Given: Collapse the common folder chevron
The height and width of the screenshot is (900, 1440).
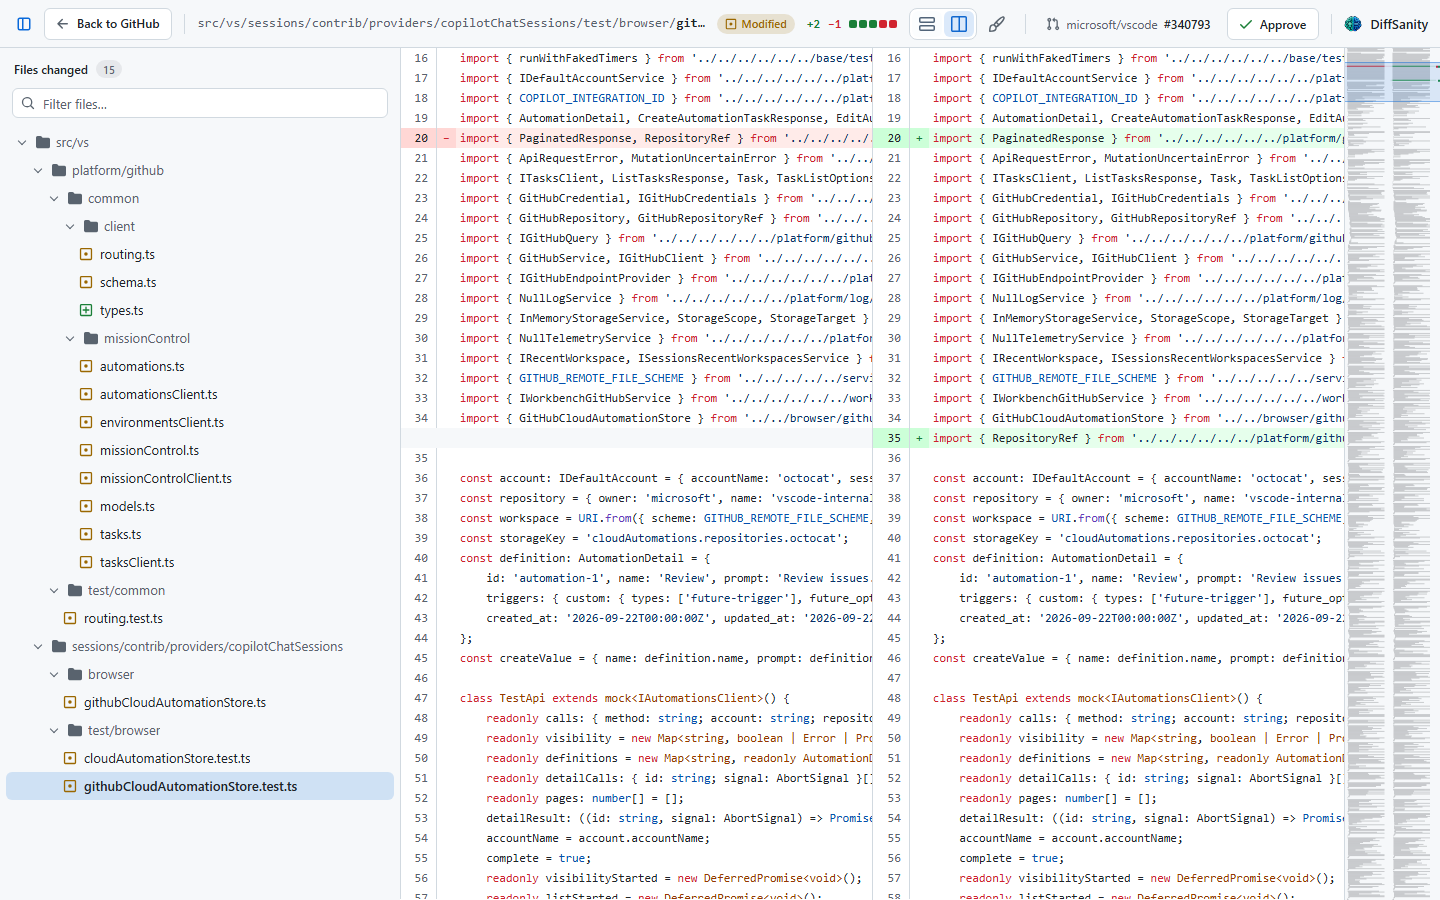Looking at the screenshot, I should point(54,198).
